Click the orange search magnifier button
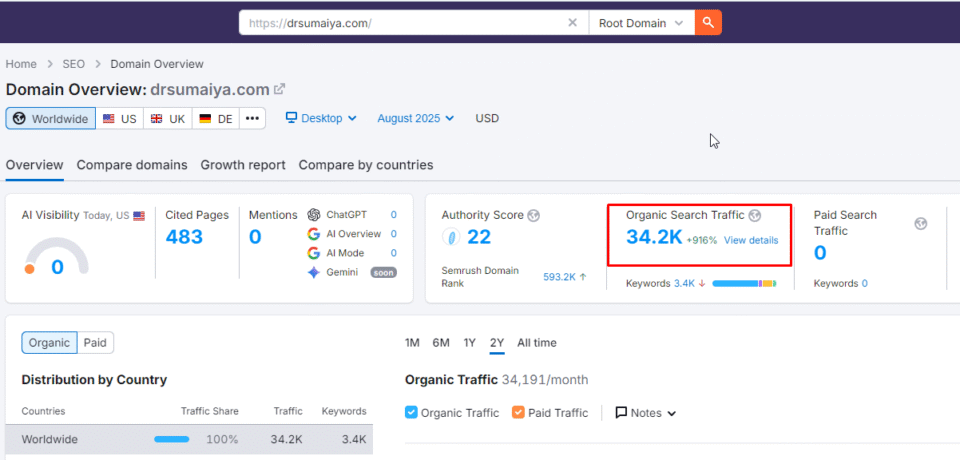 click(x=708, y=22)
